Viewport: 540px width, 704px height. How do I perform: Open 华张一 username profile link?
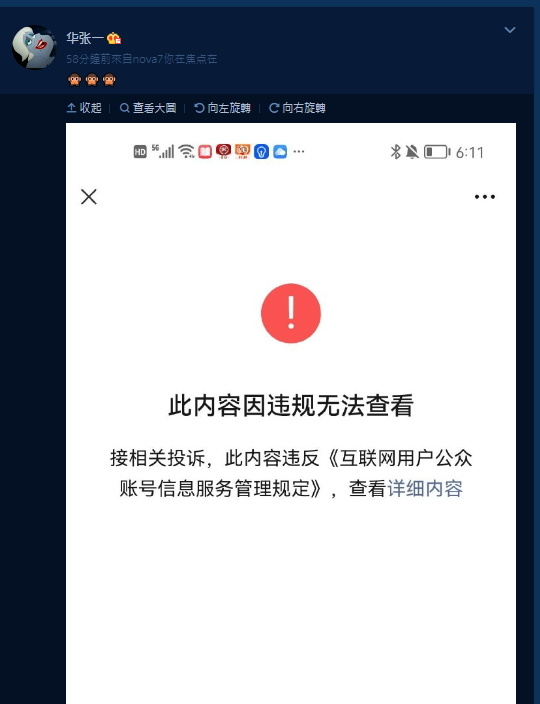tap(85, 38)
